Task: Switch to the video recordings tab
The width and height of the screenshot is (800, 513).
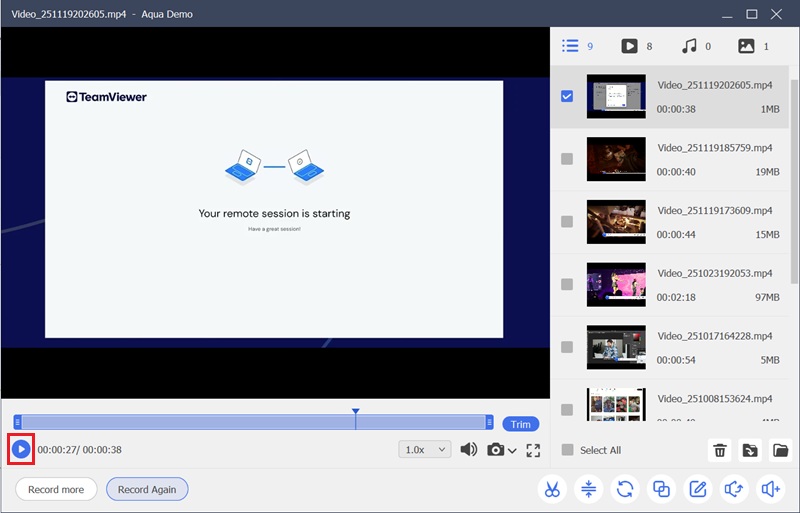Action: 630,46
